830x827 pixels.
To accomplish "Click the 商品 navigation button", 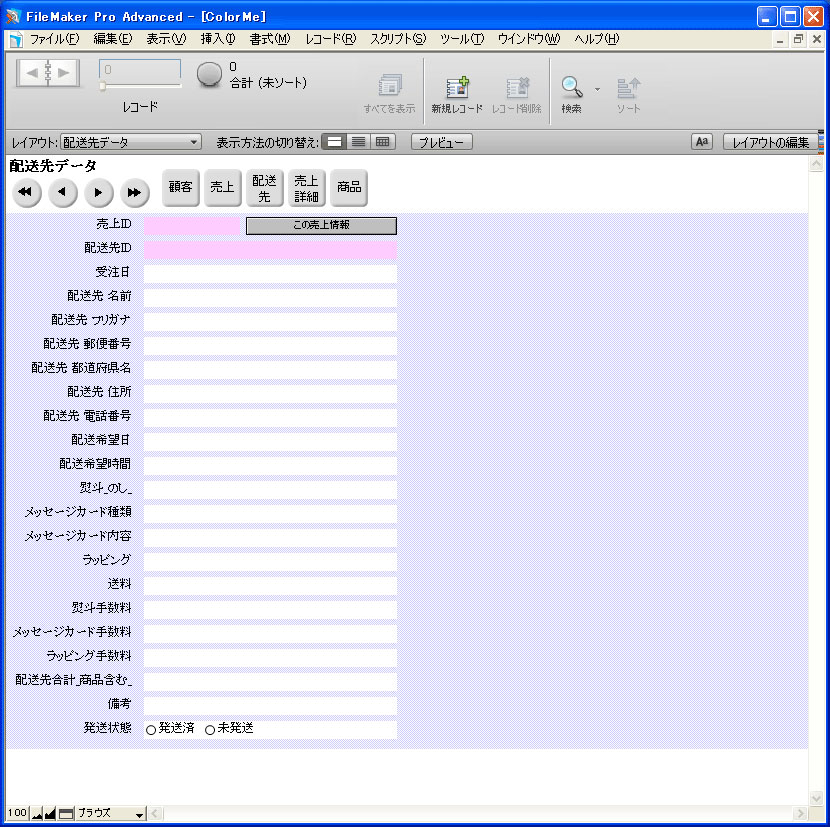I will 349,187.
